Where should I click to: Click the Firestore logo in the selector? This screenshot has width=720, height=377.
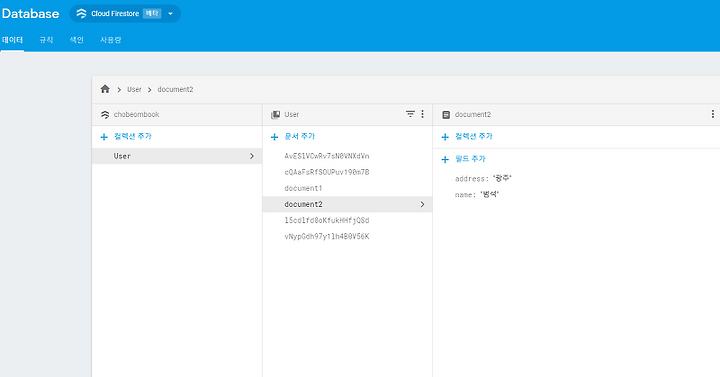81,14
